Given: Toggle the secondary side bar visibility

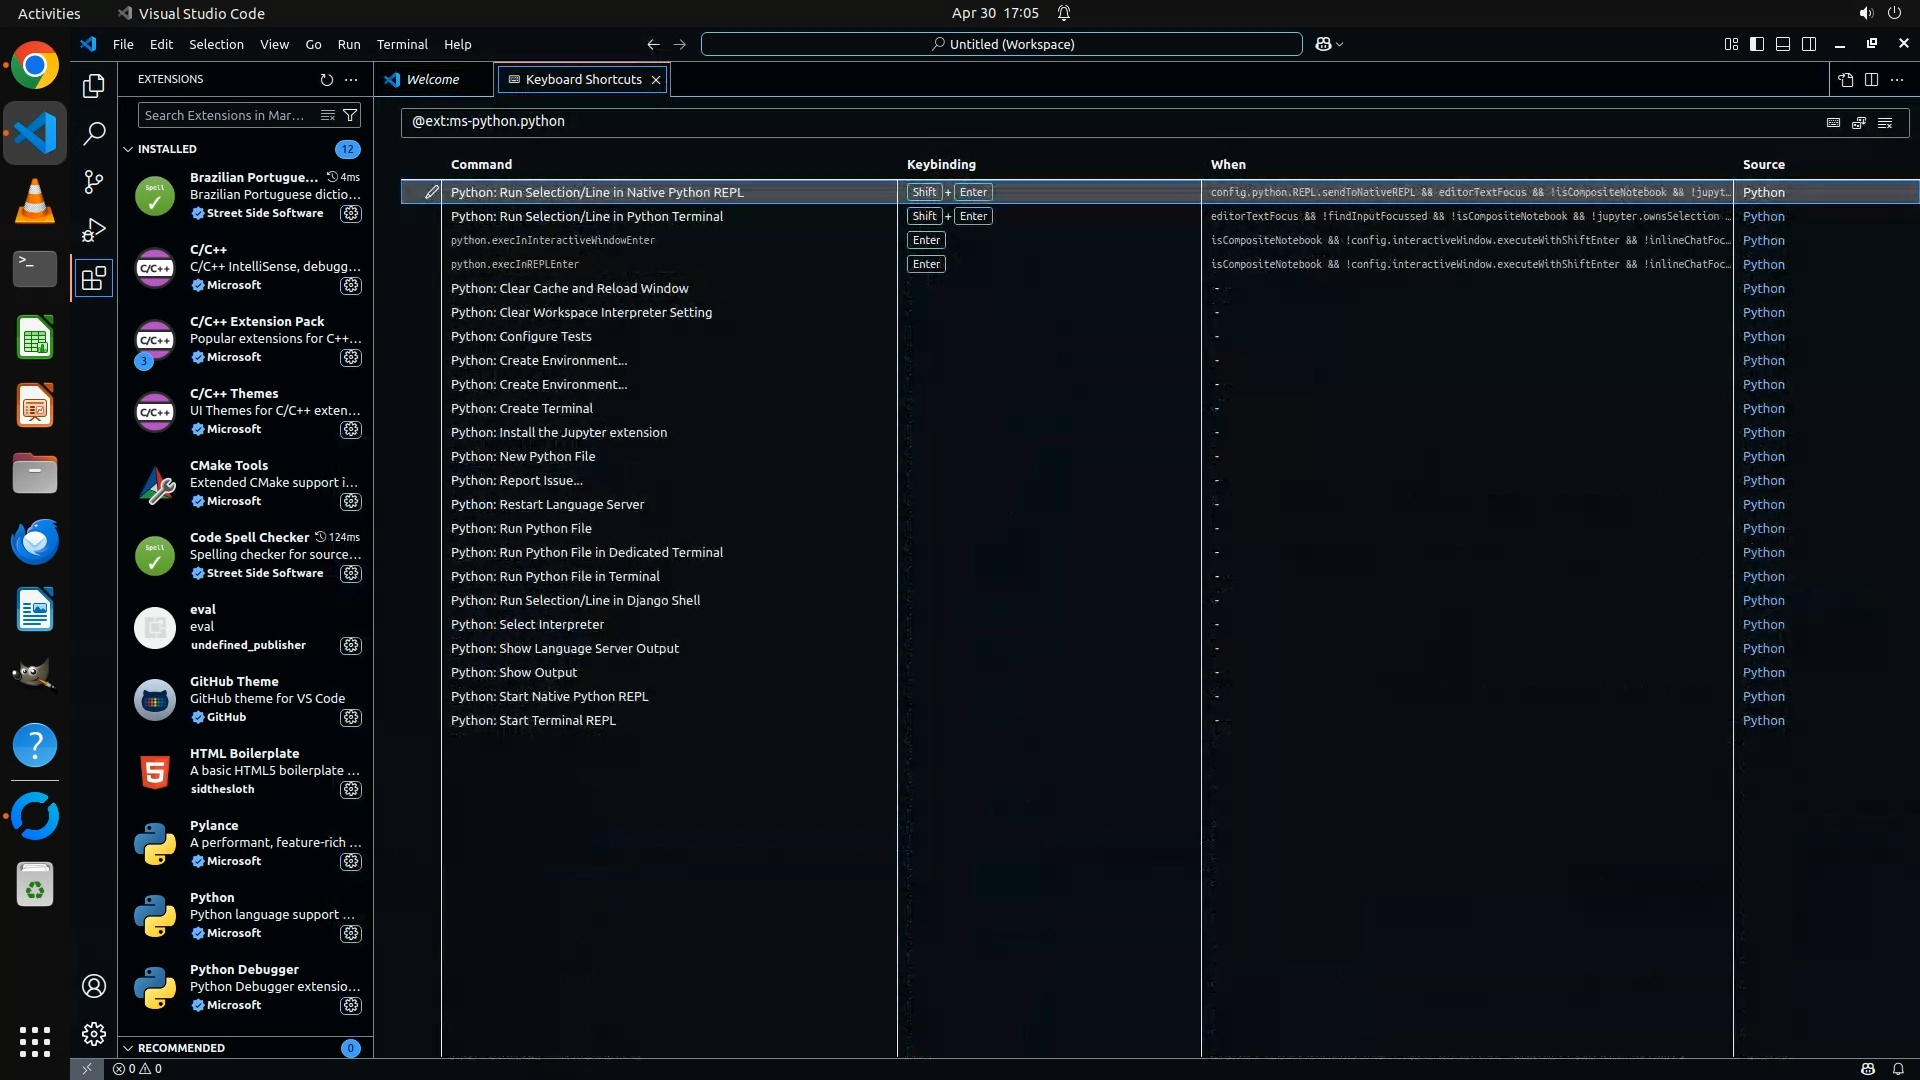Looking at the screenshot, I should (1809, 44).
